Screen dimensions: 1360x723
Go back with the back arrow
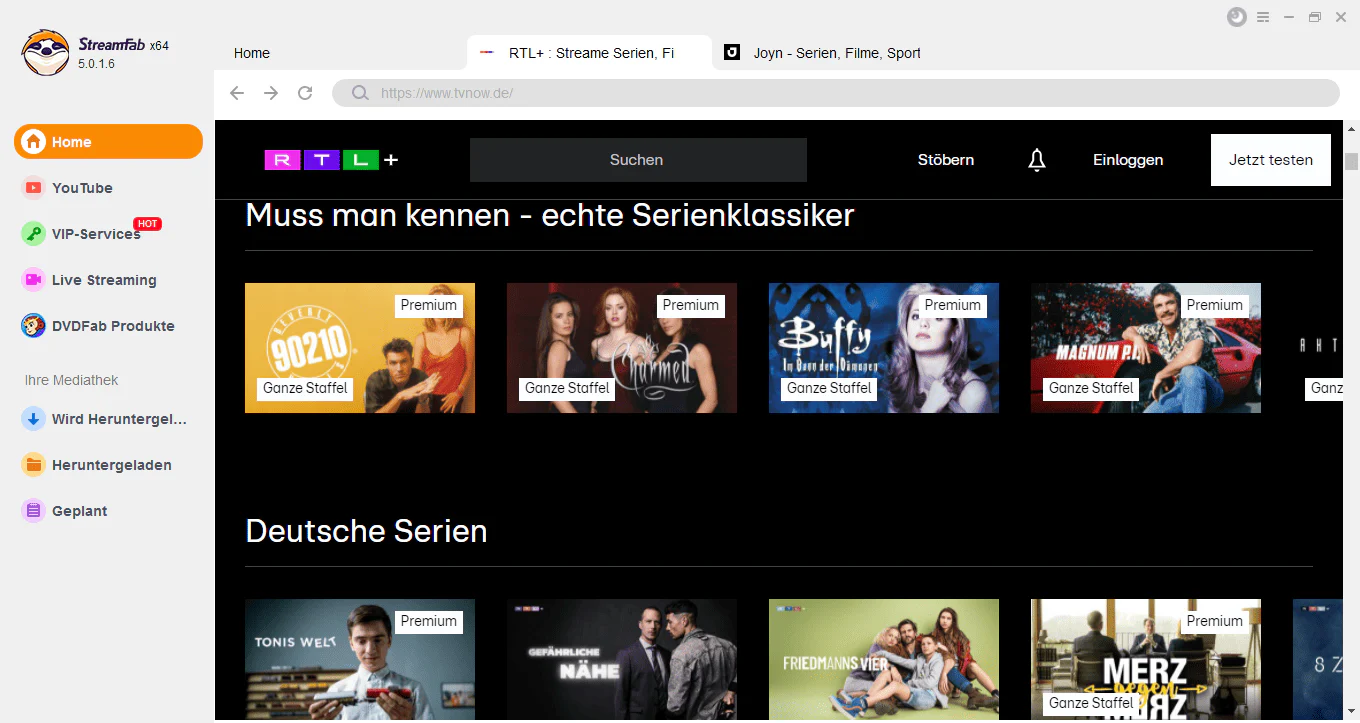point(237,93)
